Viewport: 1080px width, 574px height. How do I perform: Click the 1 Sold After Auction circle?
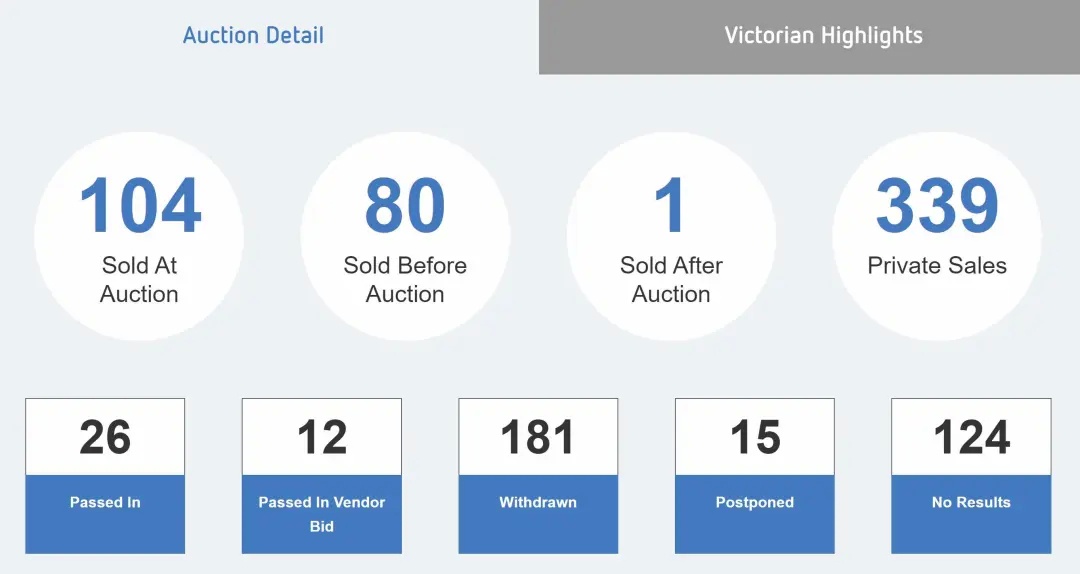[671, 236]
